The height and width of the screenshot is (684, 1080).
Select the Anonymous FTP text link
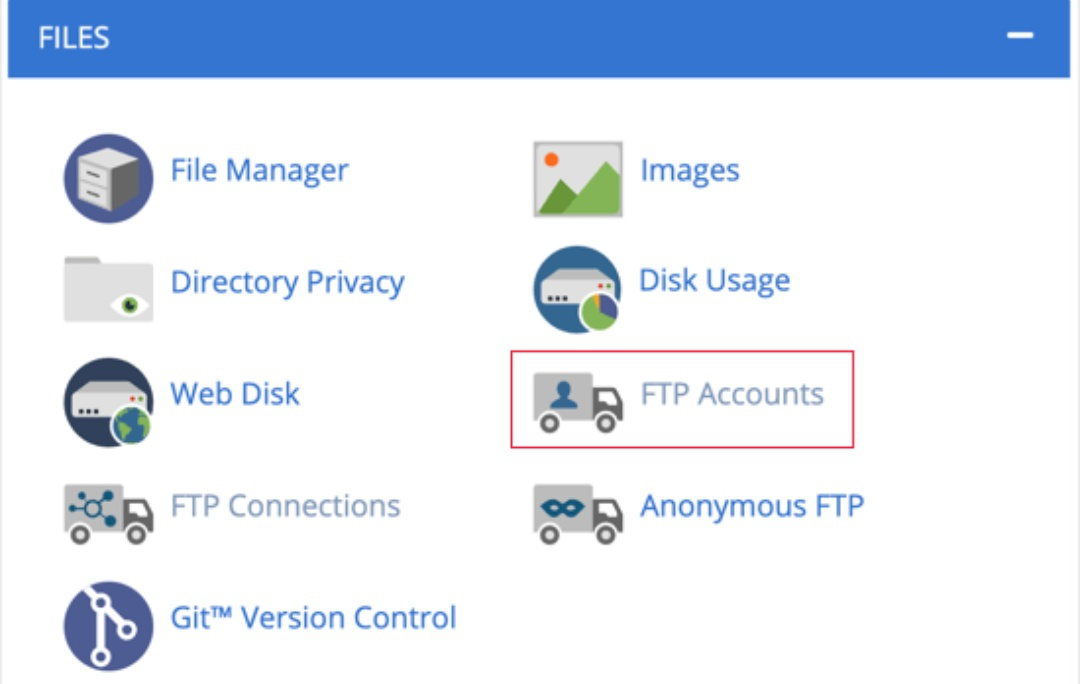coord(751,505)
